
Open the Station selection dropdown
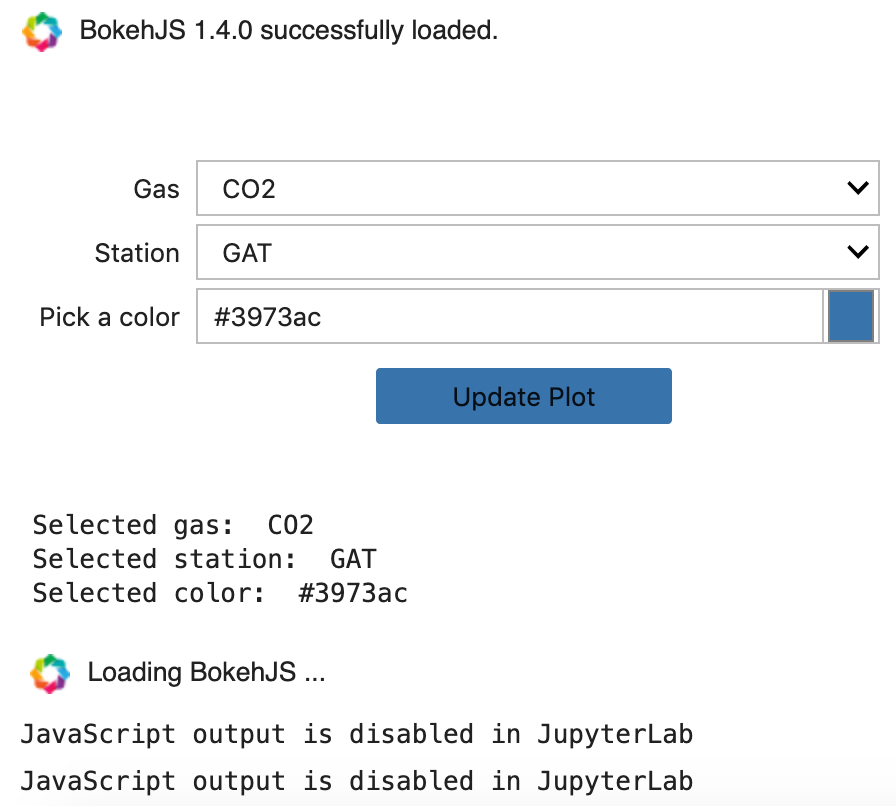[537, 252]
